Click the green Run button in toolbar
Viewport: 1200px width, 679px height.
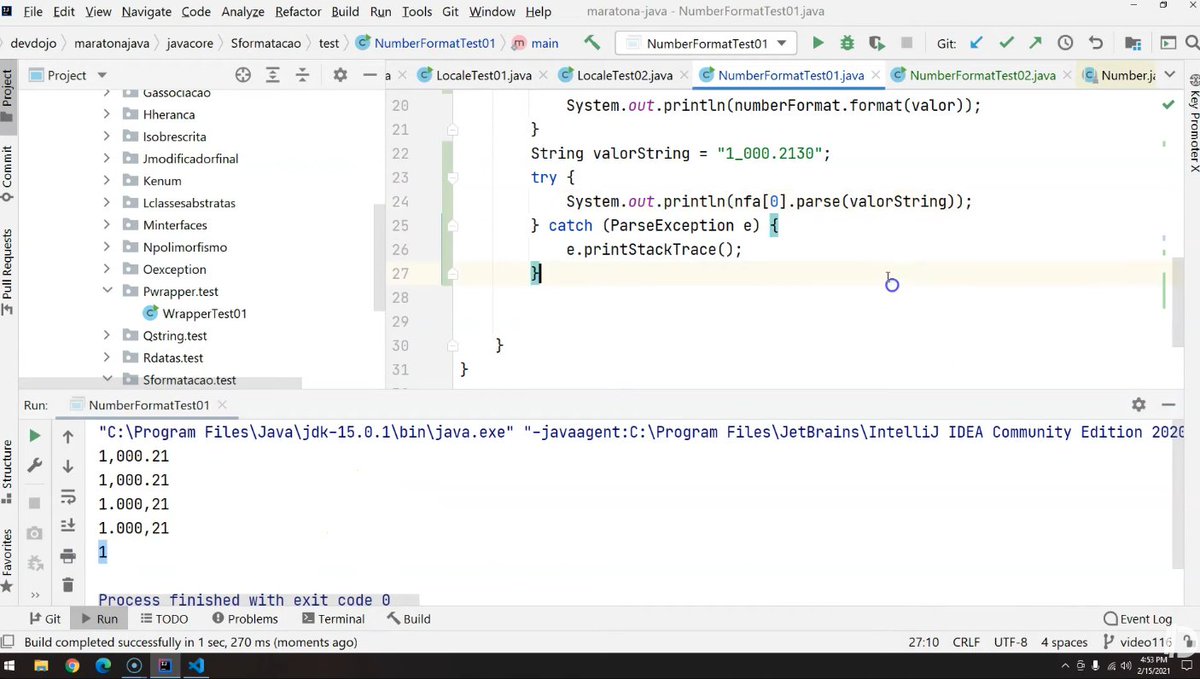[818, 43]
